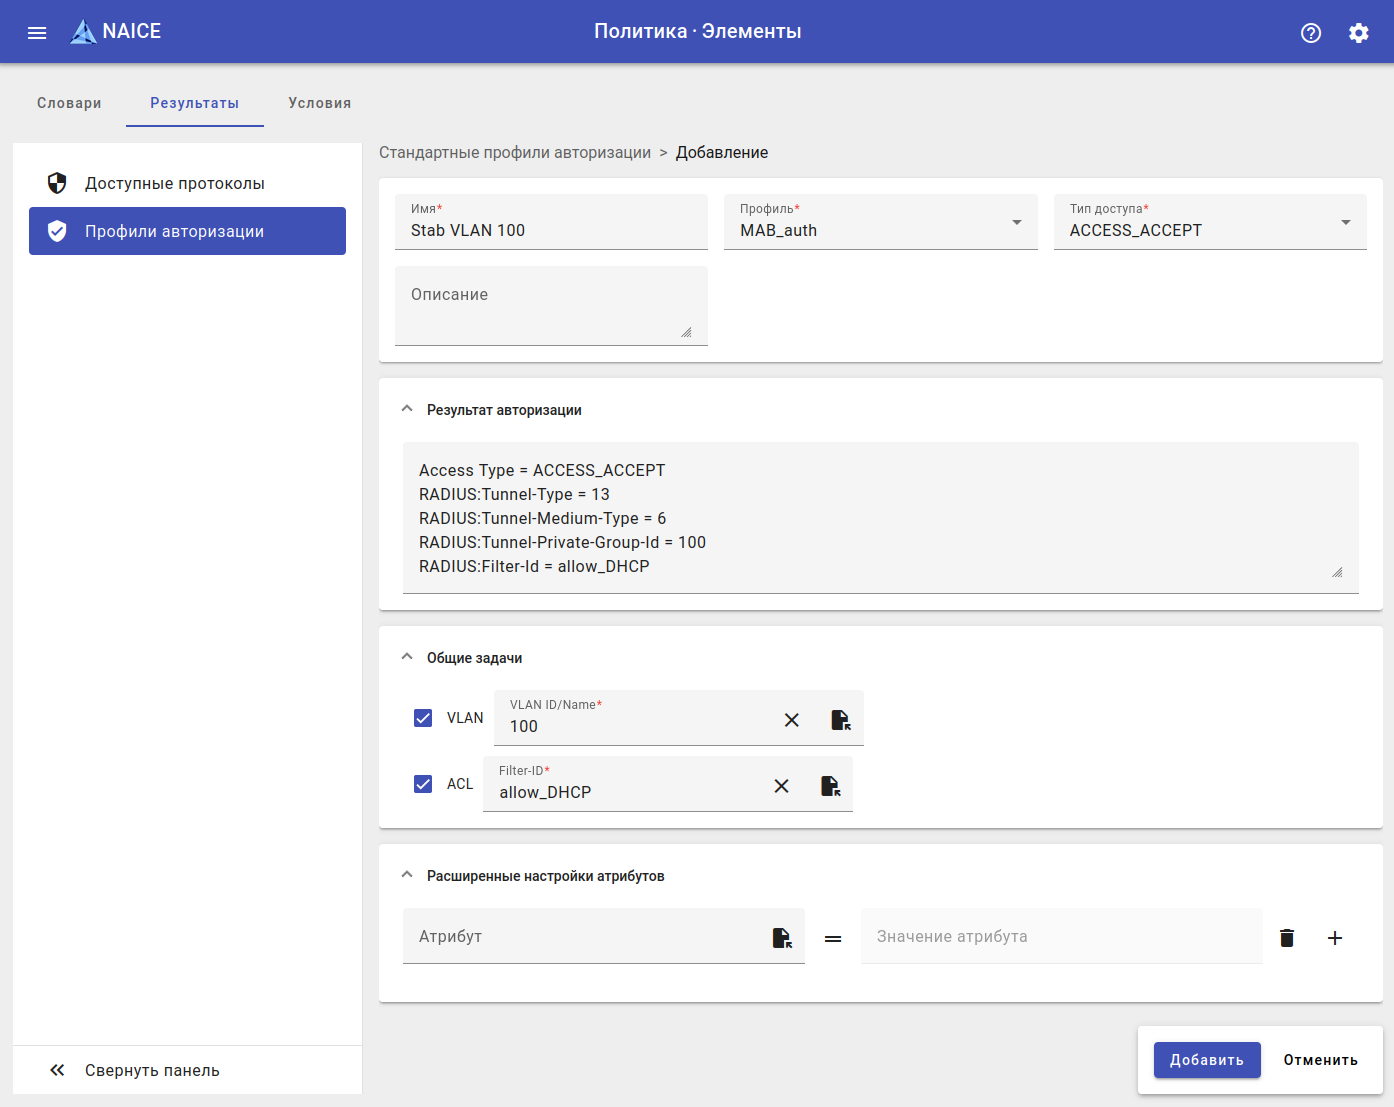
Task: Collapse the Общие задачи section
Action: click(407, 657)
